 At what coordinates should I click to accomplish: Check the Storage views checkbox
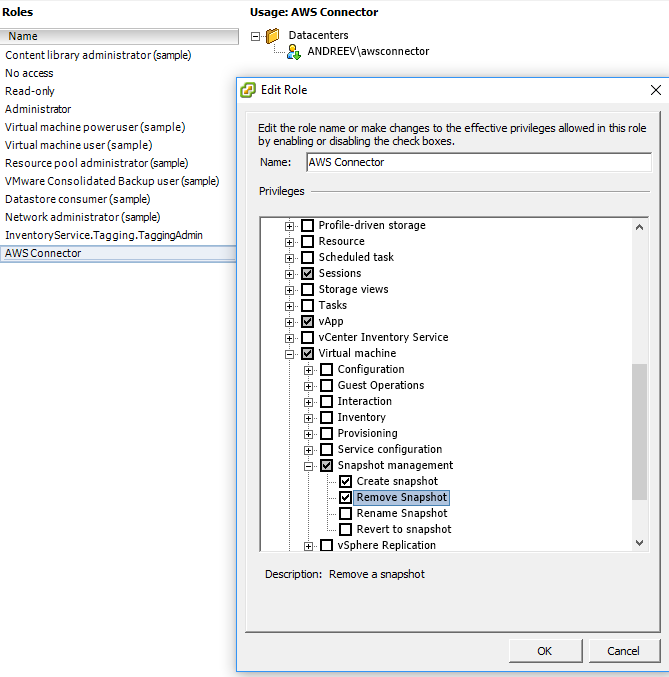coord(308,289)
